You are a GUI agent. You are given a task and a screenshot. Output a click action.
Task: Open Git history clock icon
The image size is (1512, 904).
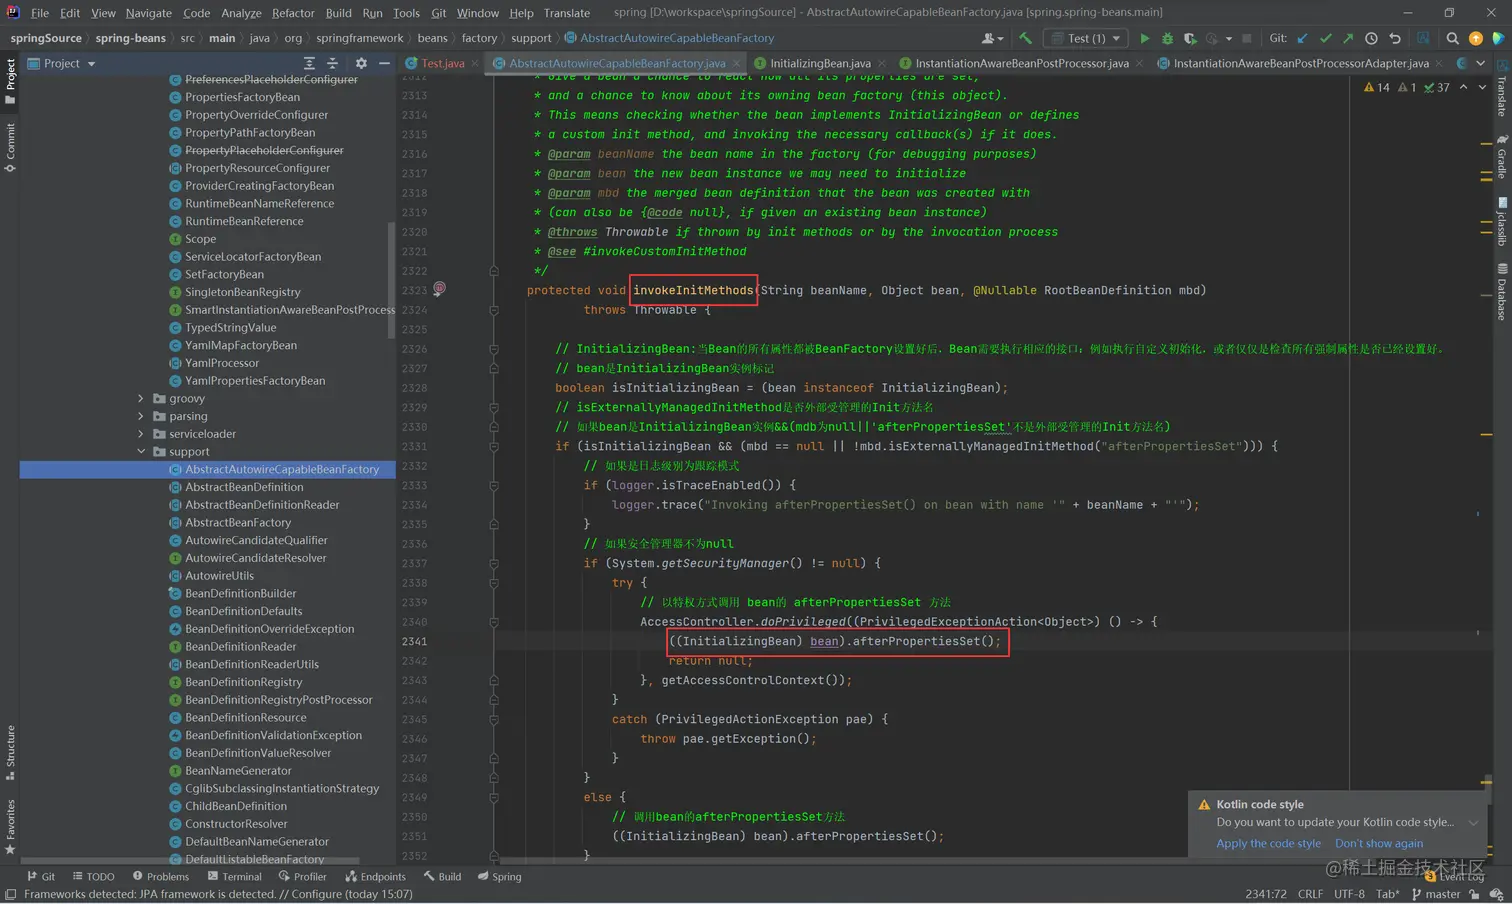tap(1371, 38)
